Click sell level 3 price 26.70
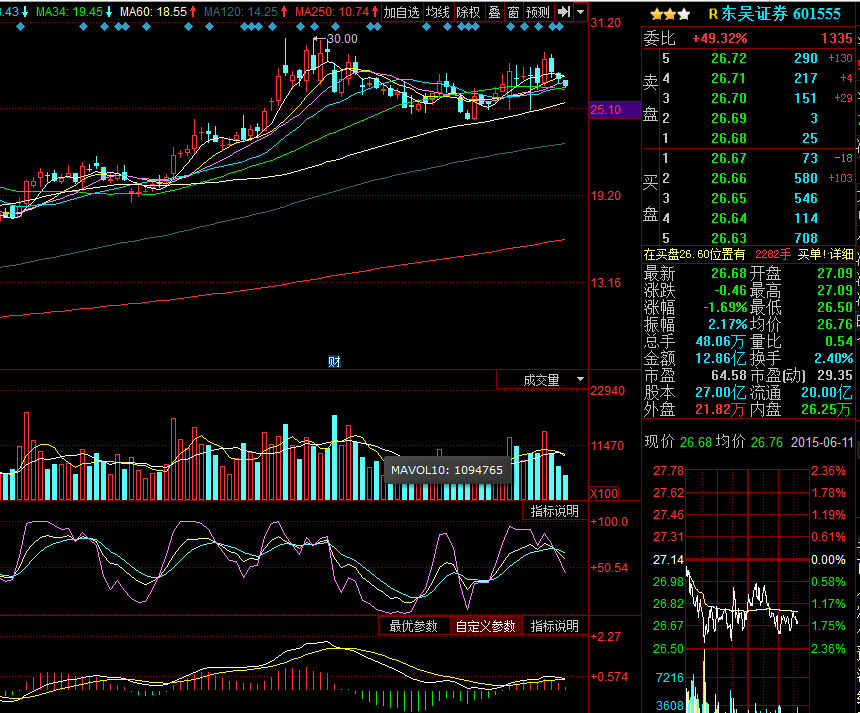Viewport: 860px width, 713px height. pyautogui.click(x=728, y=98)
